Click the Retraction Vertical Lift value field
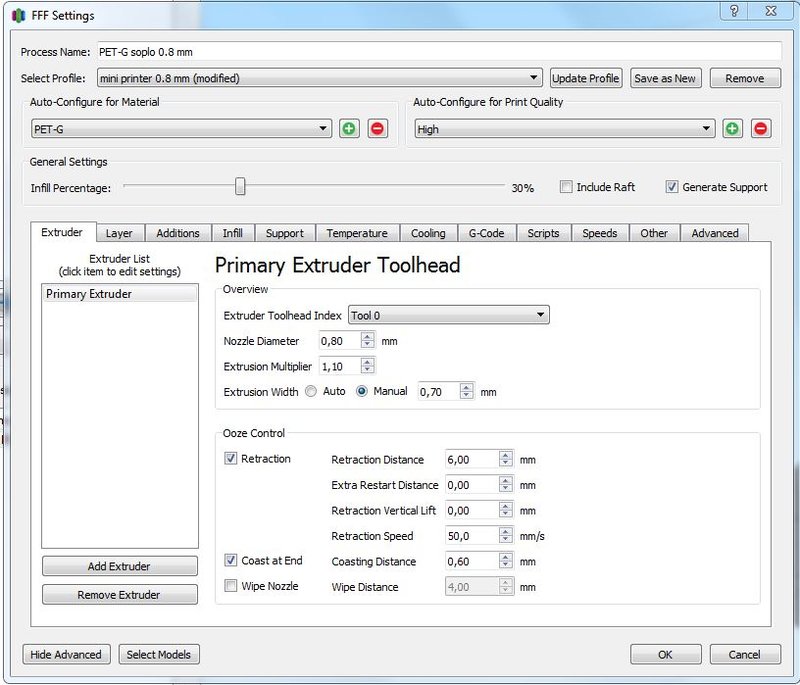This screenshot has height=685, width=800. click(x=472, y=510)
